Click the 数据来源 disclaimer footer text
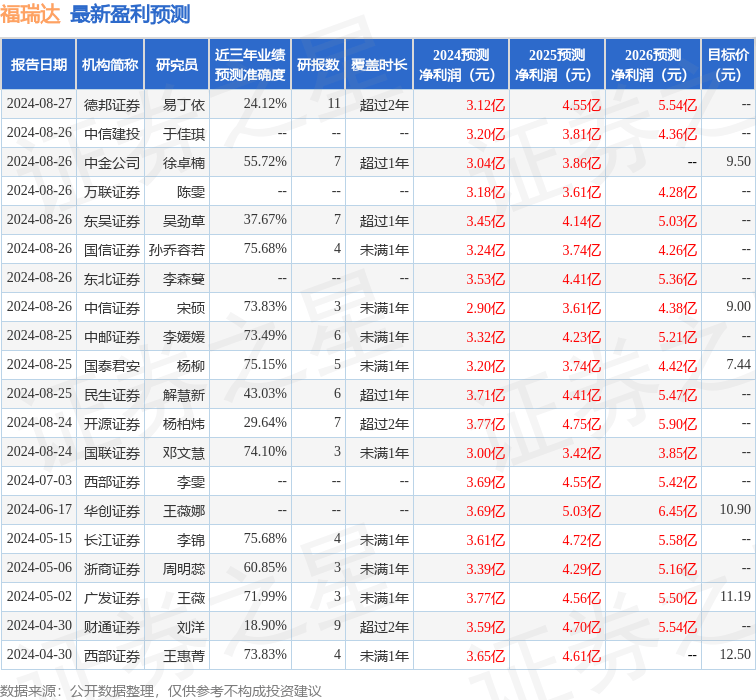Screen dimensions: 756x700 pos(161,691)
